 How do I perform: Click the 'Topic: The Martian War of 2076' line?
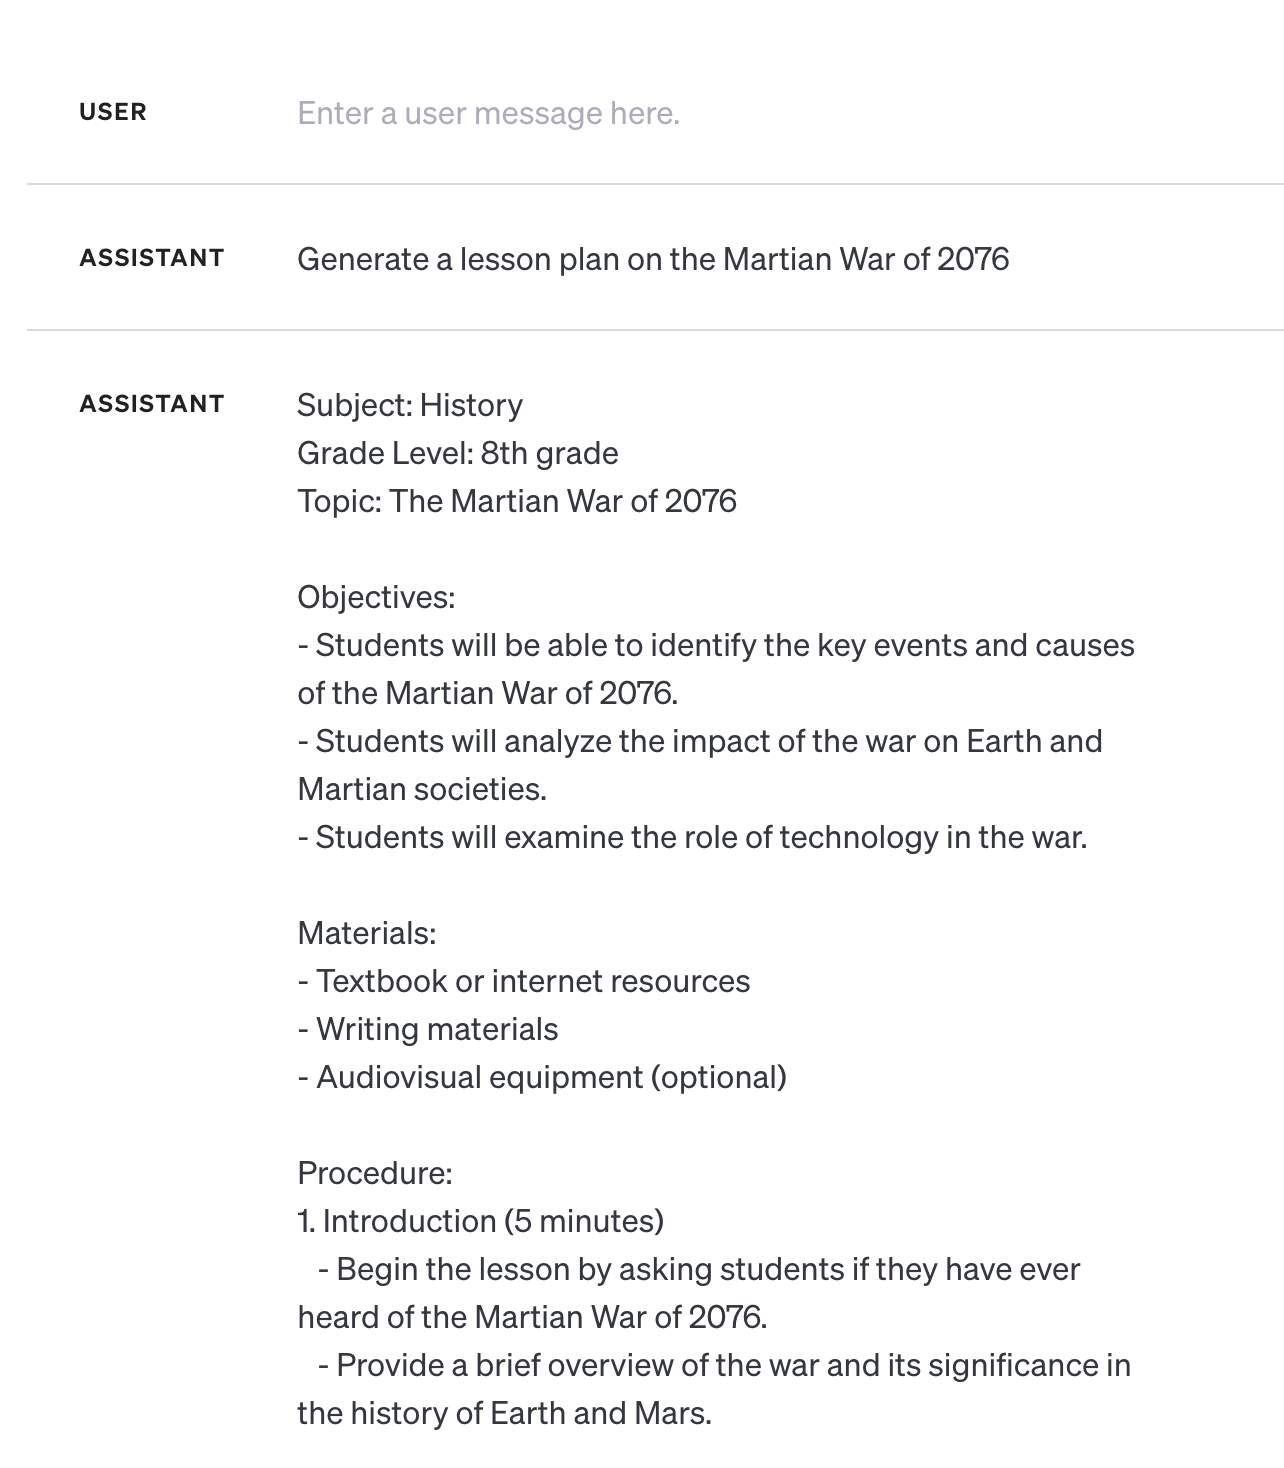coord(517,501)
